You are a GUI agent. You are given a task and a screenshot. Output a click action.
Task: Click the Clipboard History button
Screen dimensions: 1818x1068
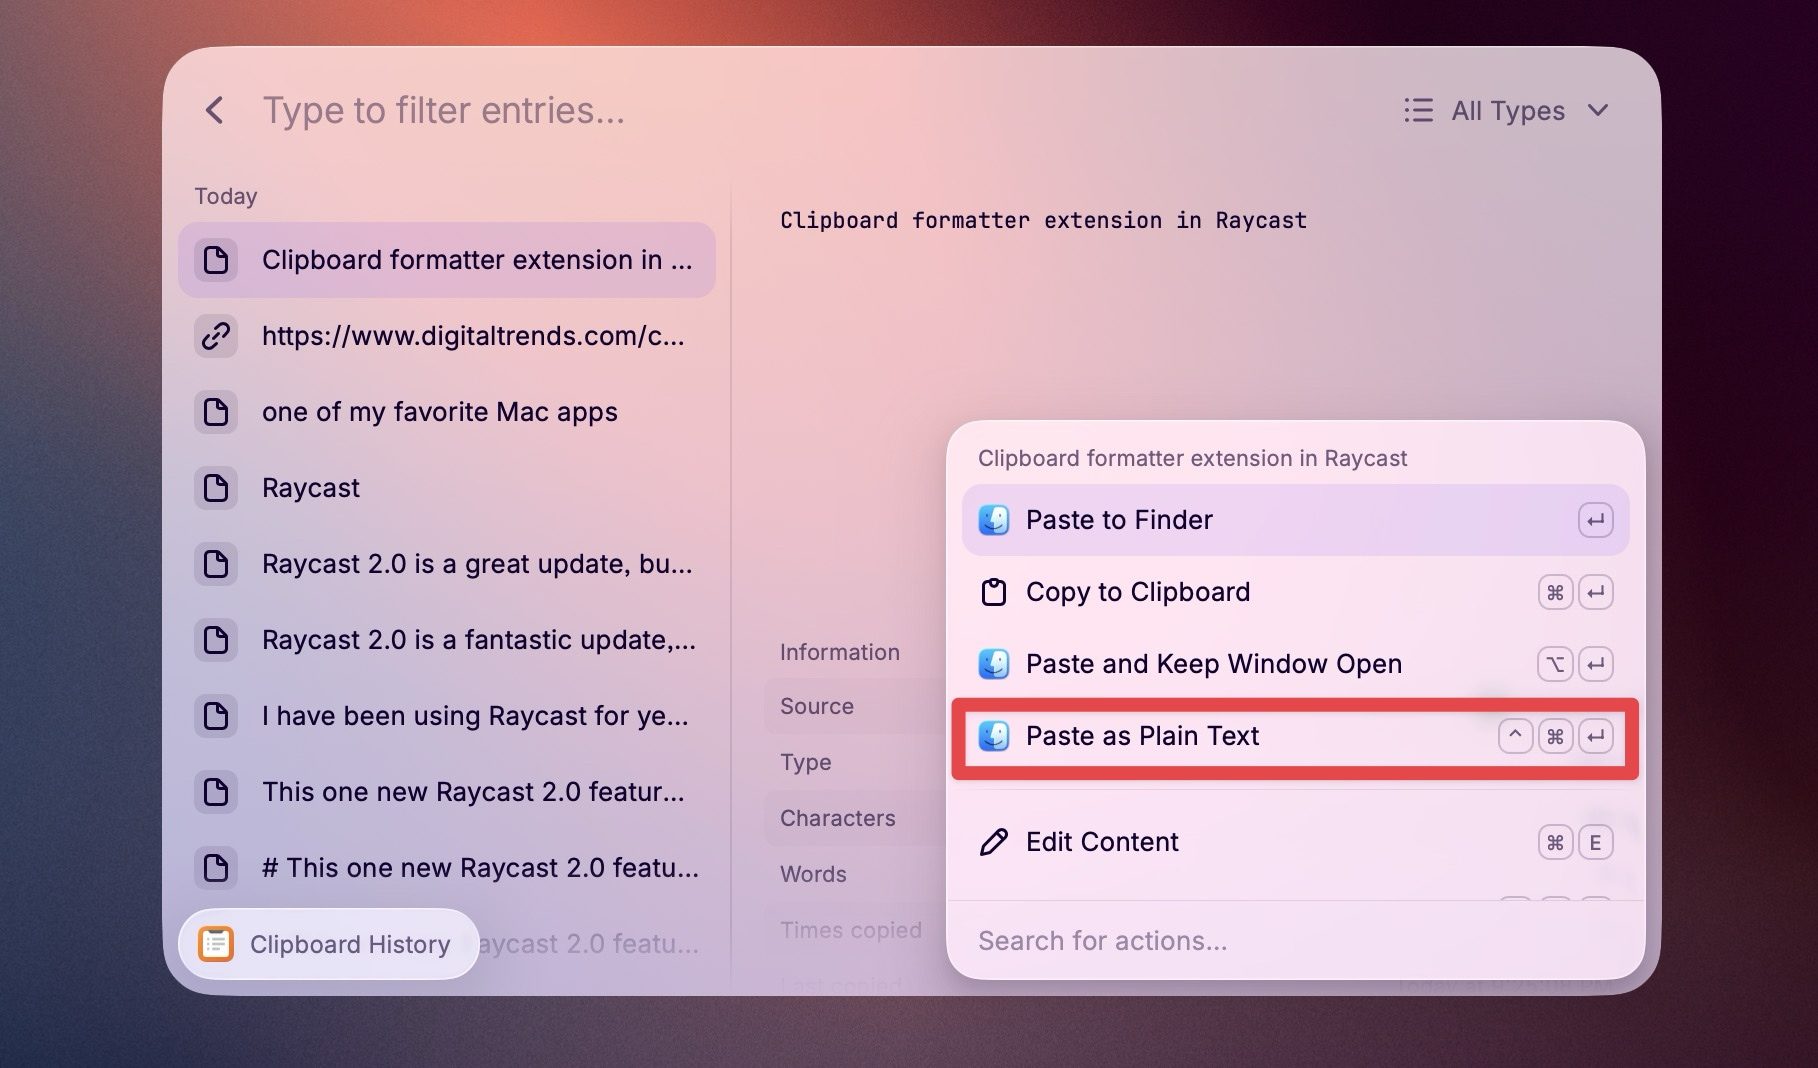[329, 944]
